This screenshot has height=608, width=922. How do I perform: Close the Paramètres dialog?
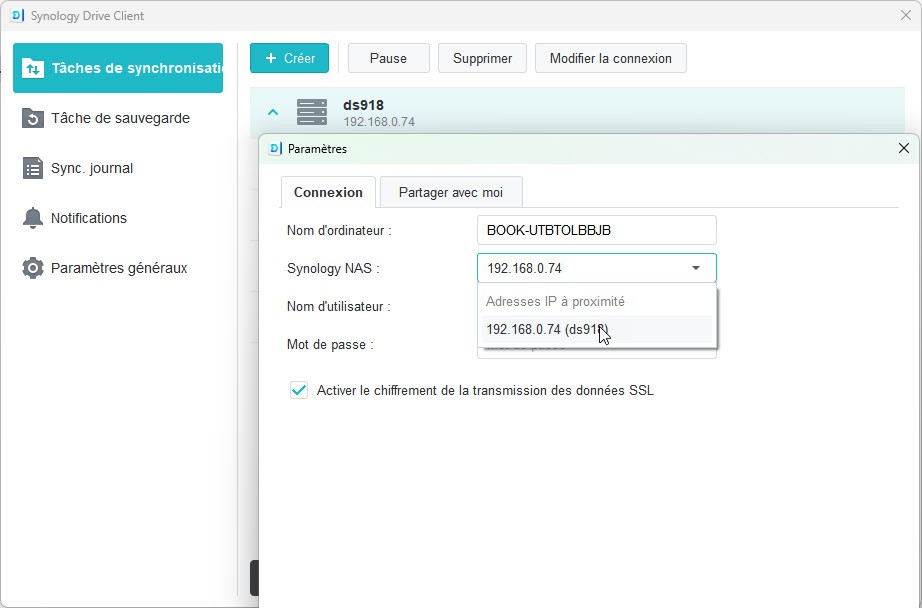pos(903,148)
